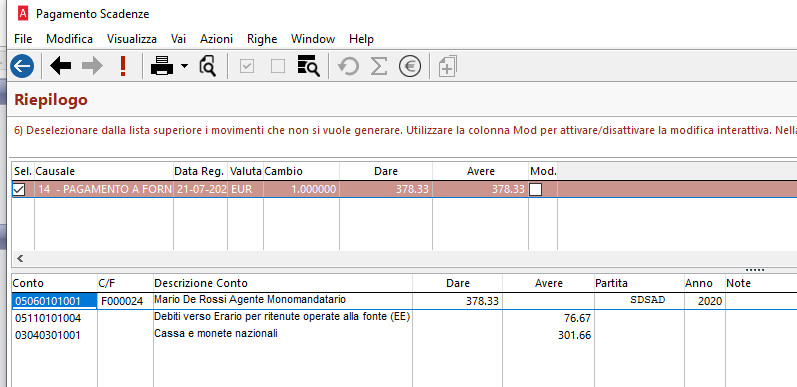
Task: Uncheck the Sel. box for PAGAMENTO A FORN row
Action: tap(19, 190)
